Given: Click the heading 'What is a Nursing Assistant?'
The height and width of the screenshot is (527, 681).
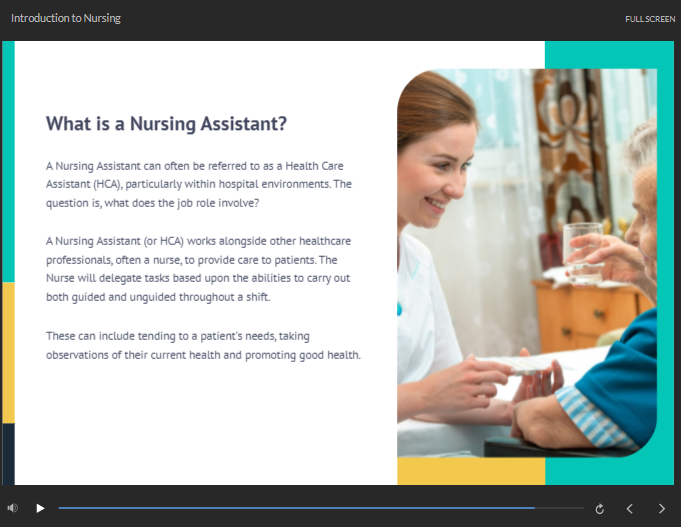Looking at the screenshot, I should [x=166, y=124].
